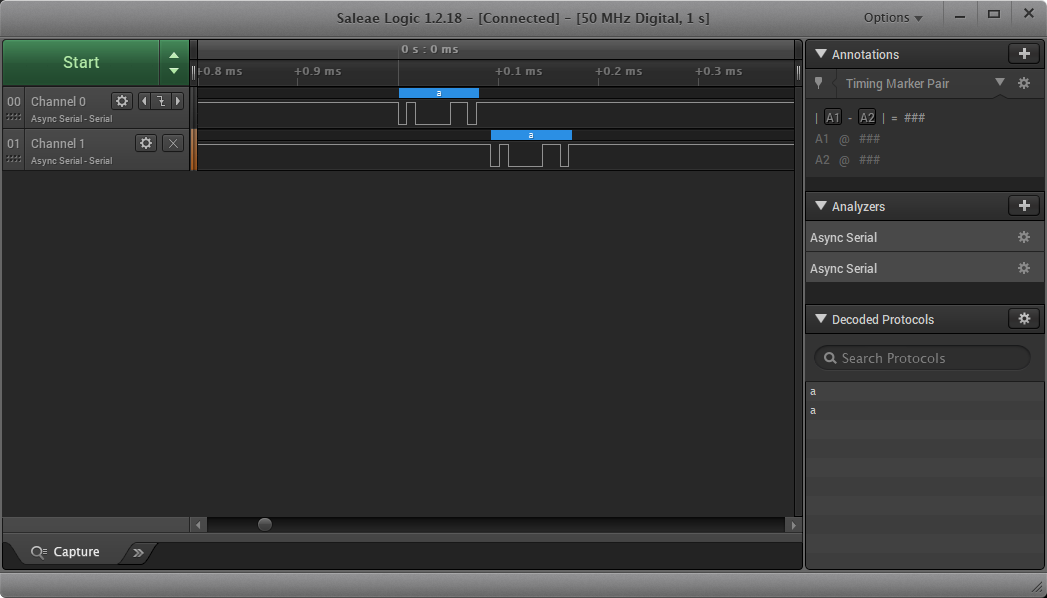
Task: Jump to next edge on Channel 0
Action: coord(178,101)
